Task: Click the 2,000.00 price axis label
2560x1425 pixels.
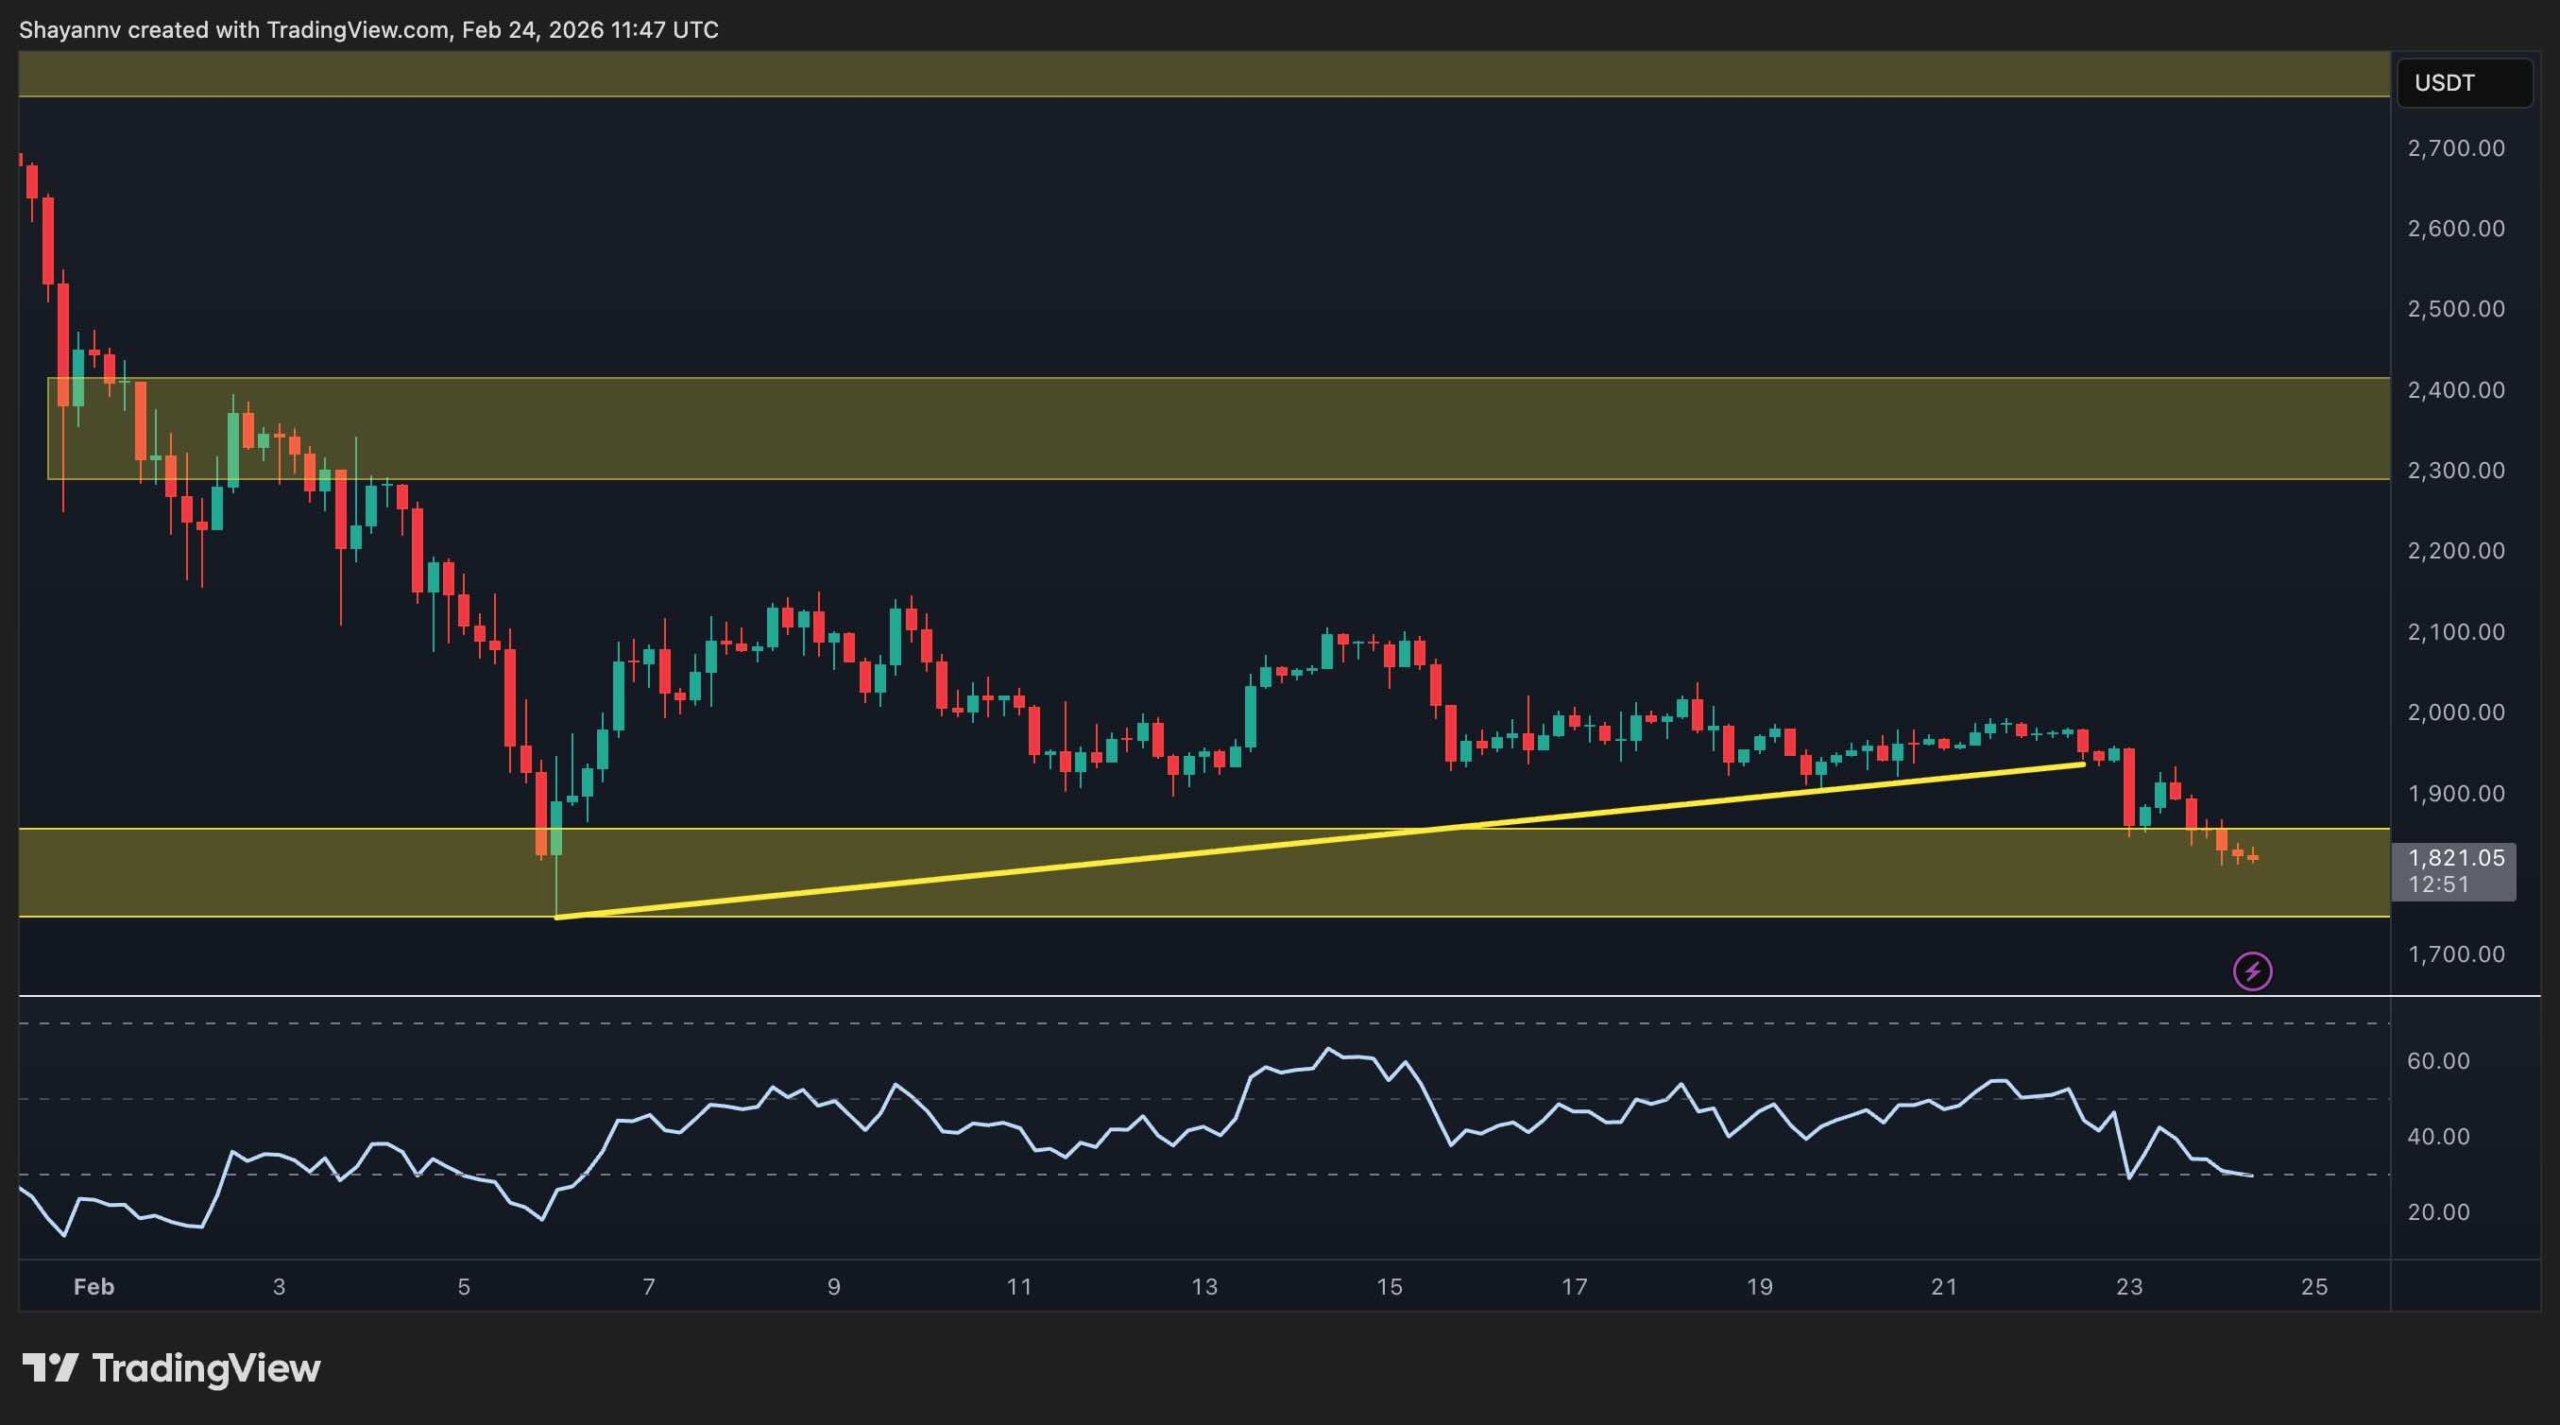Action: pos(2455,712)
